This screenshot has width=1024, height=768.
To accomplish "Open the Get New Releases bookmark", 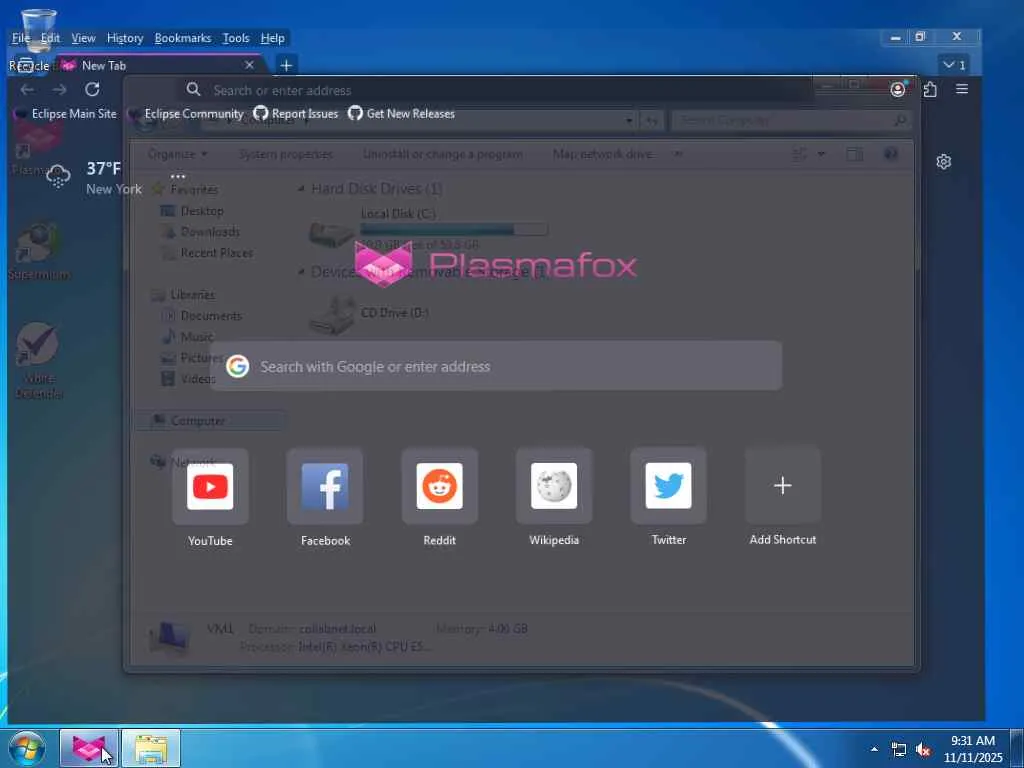I will pyautogui.click(x=401, y=114).
